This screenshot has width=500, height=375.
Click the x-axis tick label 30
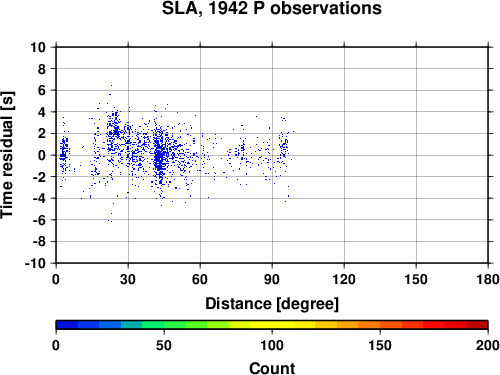[128, 279]
